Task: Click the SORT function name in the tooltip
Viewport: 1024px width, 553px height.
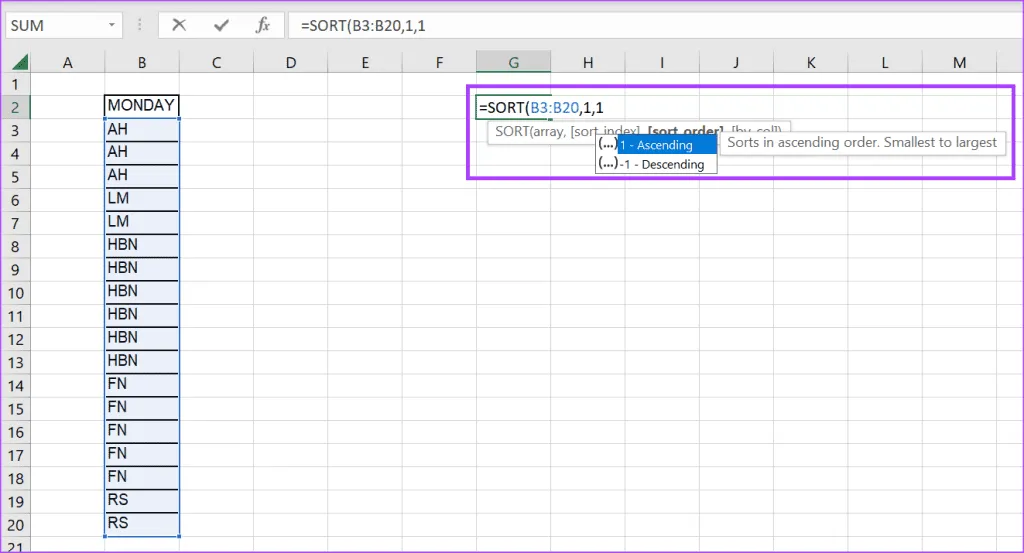Action: click(512, 130)
